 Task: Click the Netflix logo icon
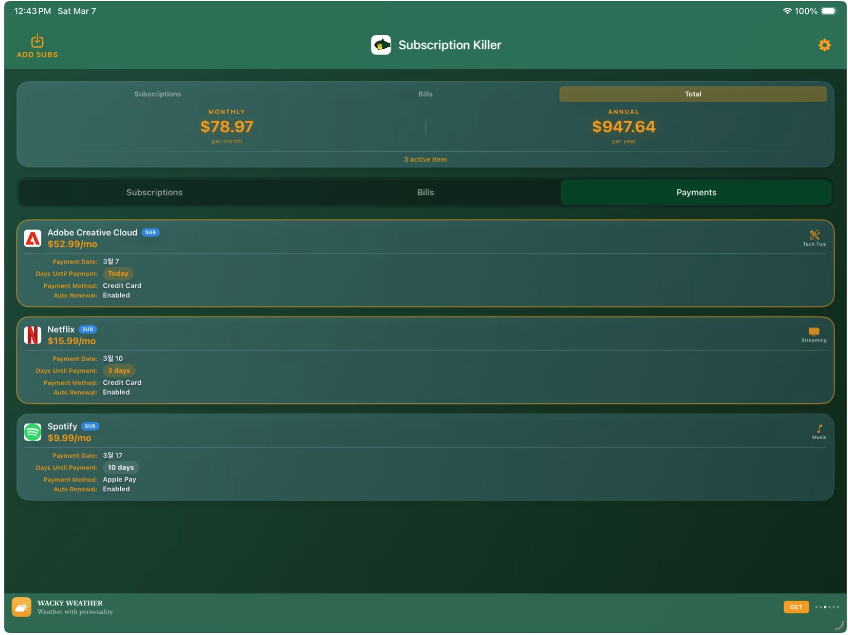click(32, 335)
